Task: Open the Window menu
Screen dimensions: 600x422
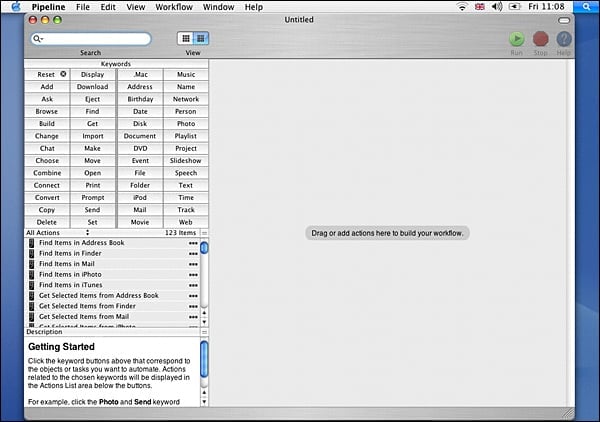Action: 218,7
